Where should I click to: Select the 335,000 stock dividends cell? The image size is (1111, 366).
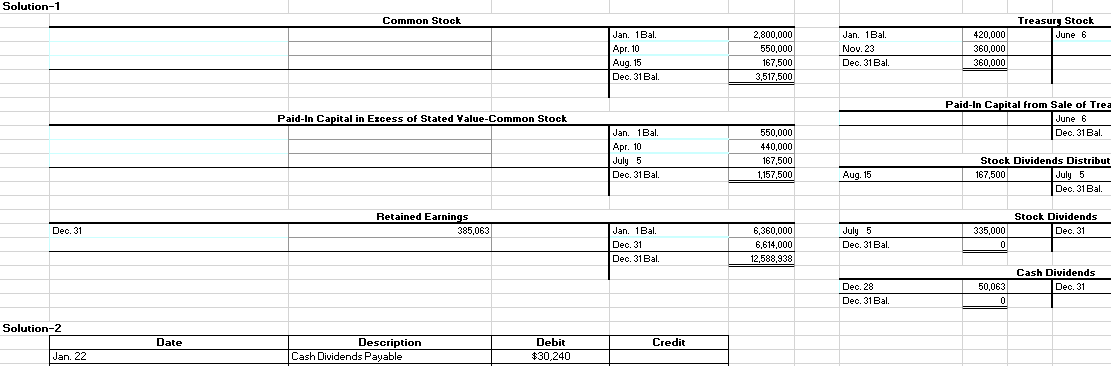click(x=984, y=230)
